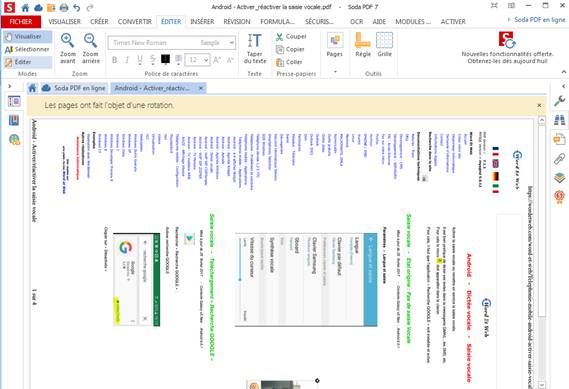Image resolution: width=569 pixels, height=389 pixels.
Task: Open the paperclip attachments panel
Action: click(559, 159)
